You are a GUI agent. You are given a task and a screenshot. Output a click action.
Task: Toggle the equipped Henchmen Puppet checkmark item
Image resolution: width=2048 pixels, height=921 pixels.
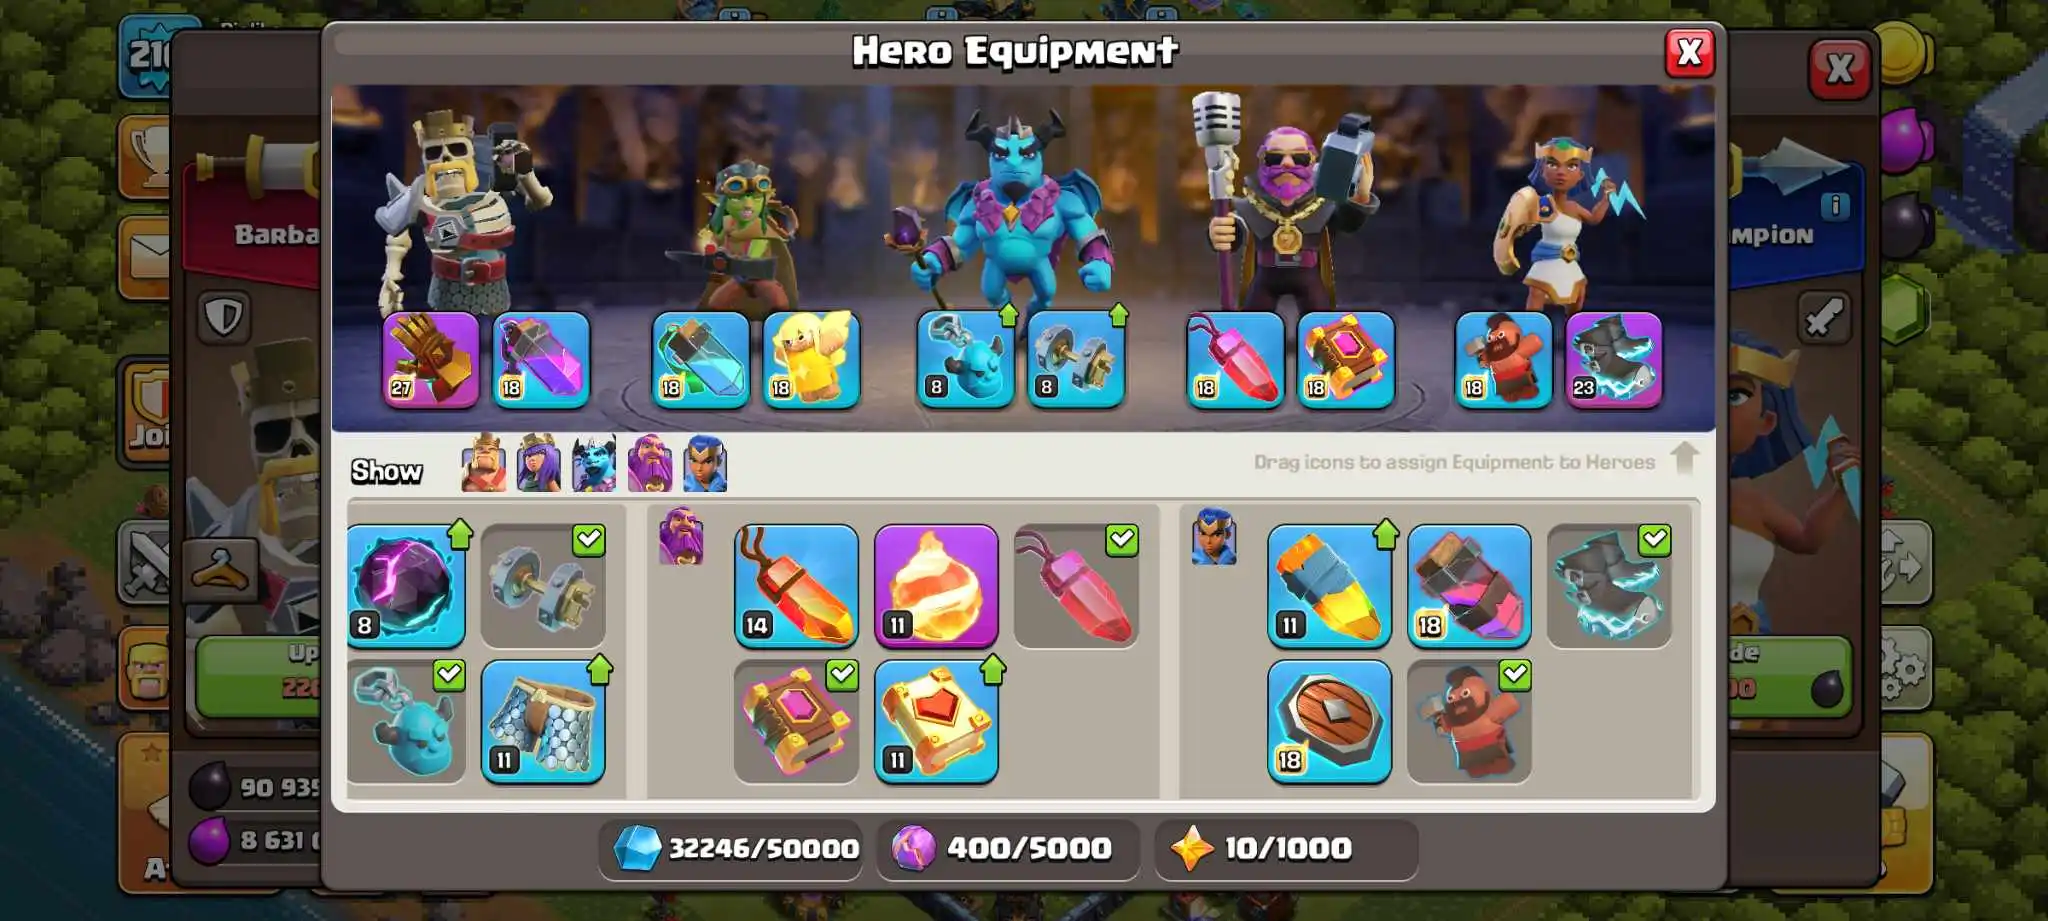(x=406, y=721)
